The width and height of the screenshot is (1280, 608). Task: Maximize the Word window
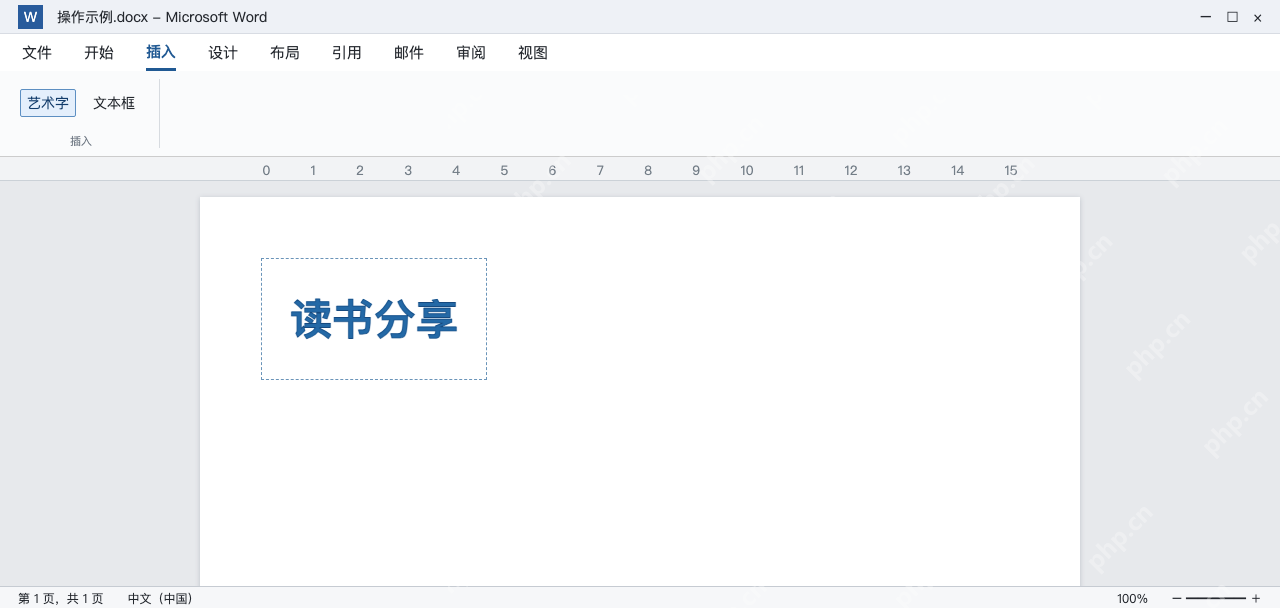[x=1232, y=17]
